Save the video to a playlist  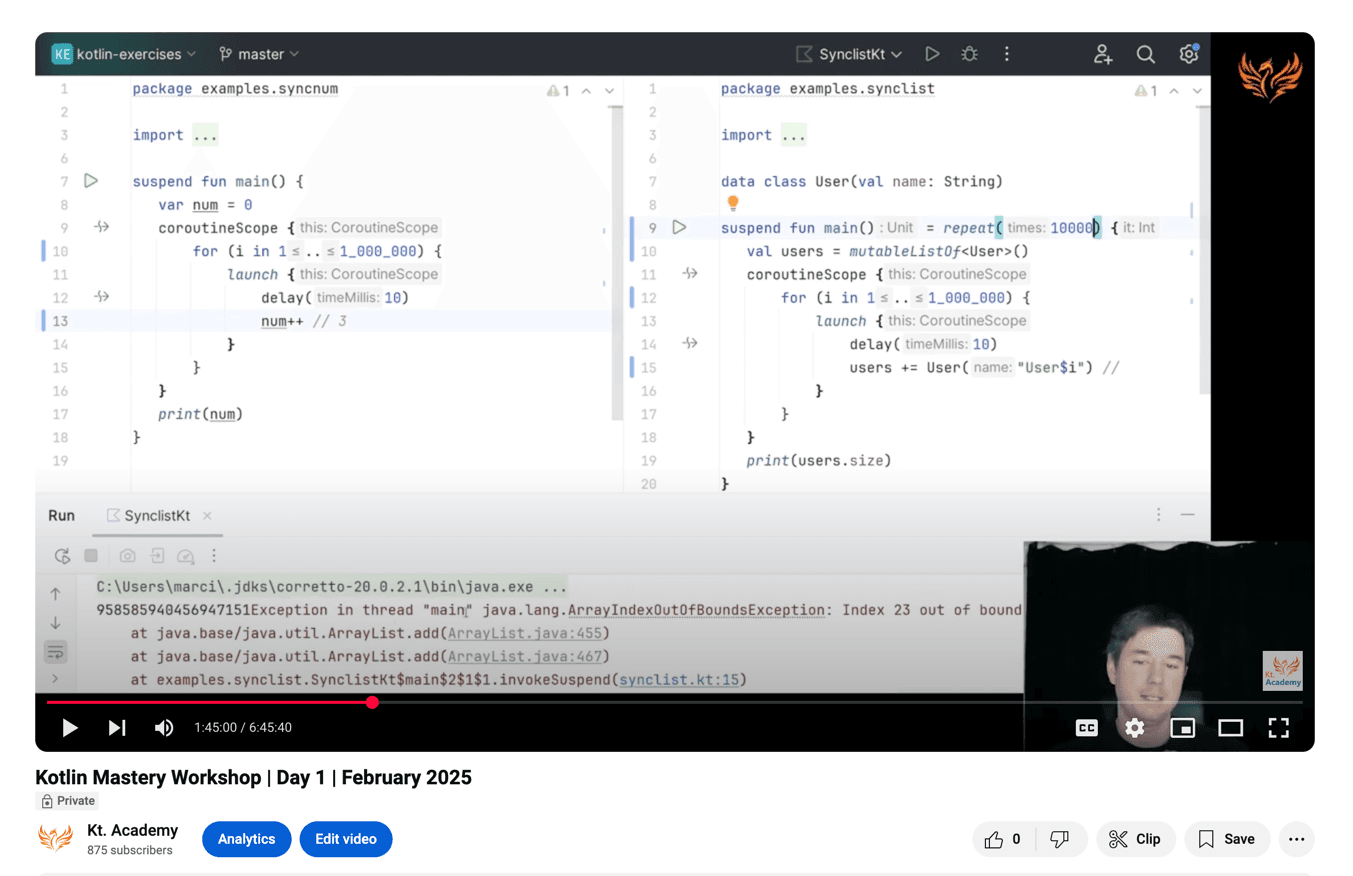(1226, 839)
